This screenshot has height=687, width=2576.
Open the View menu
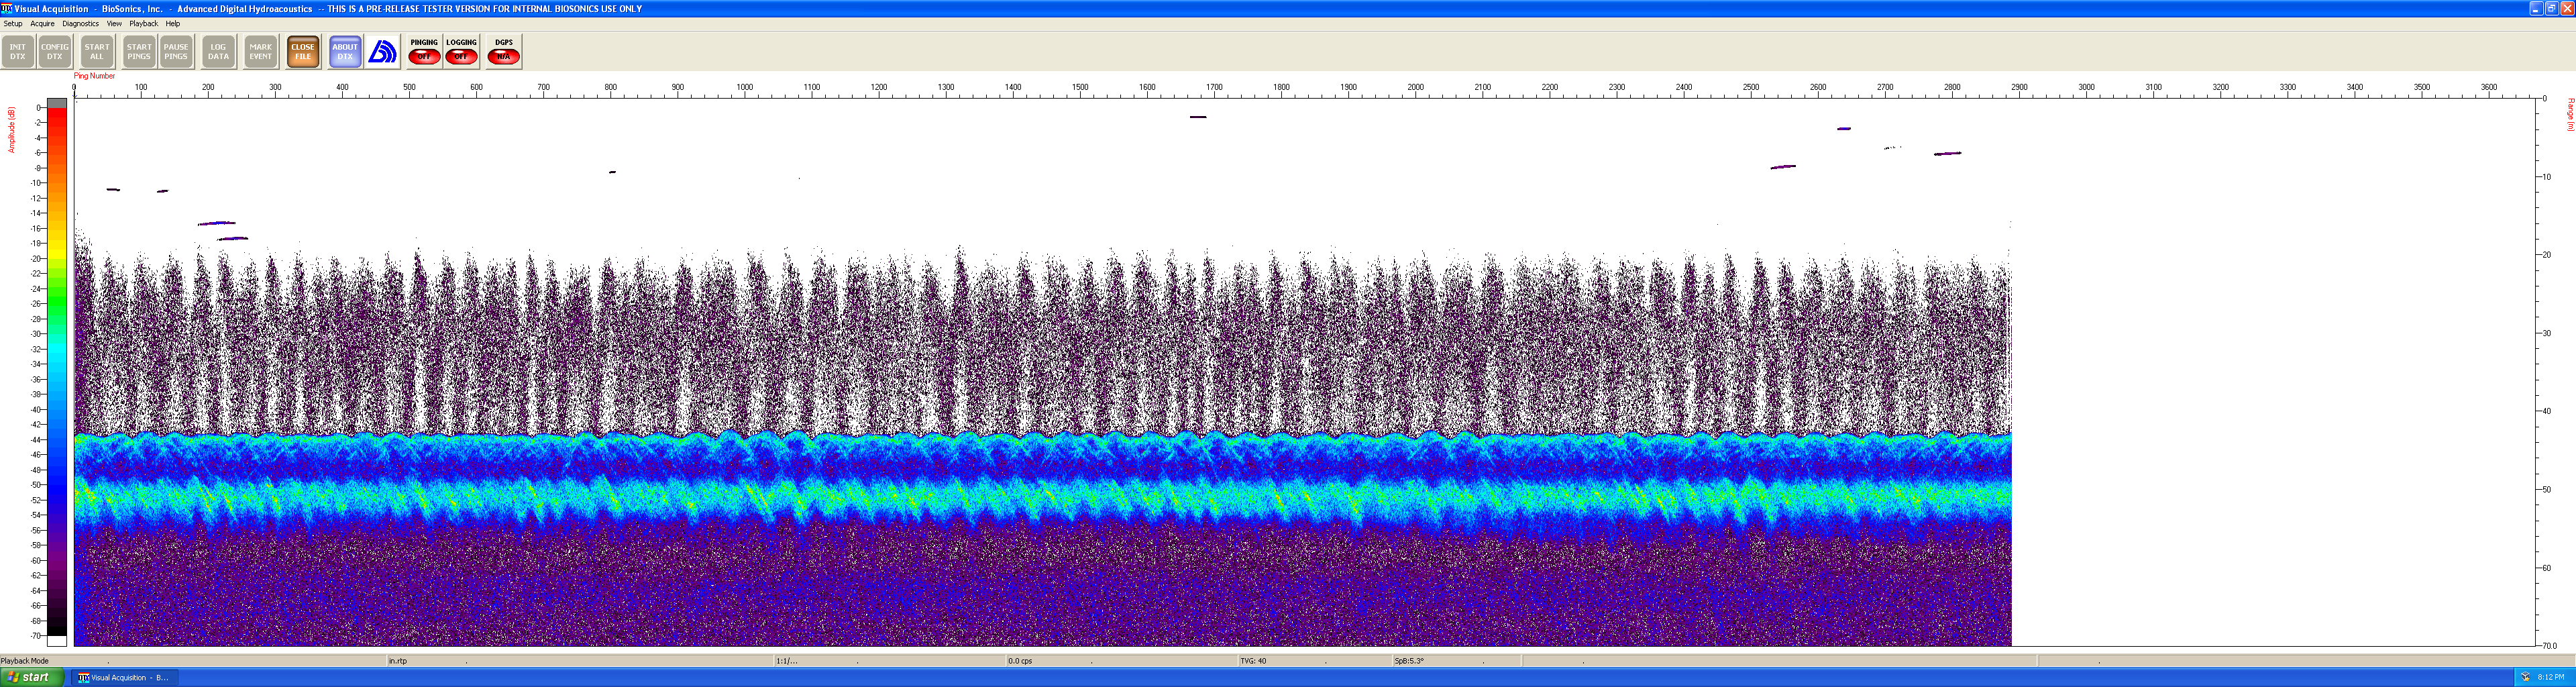point(114,24)
